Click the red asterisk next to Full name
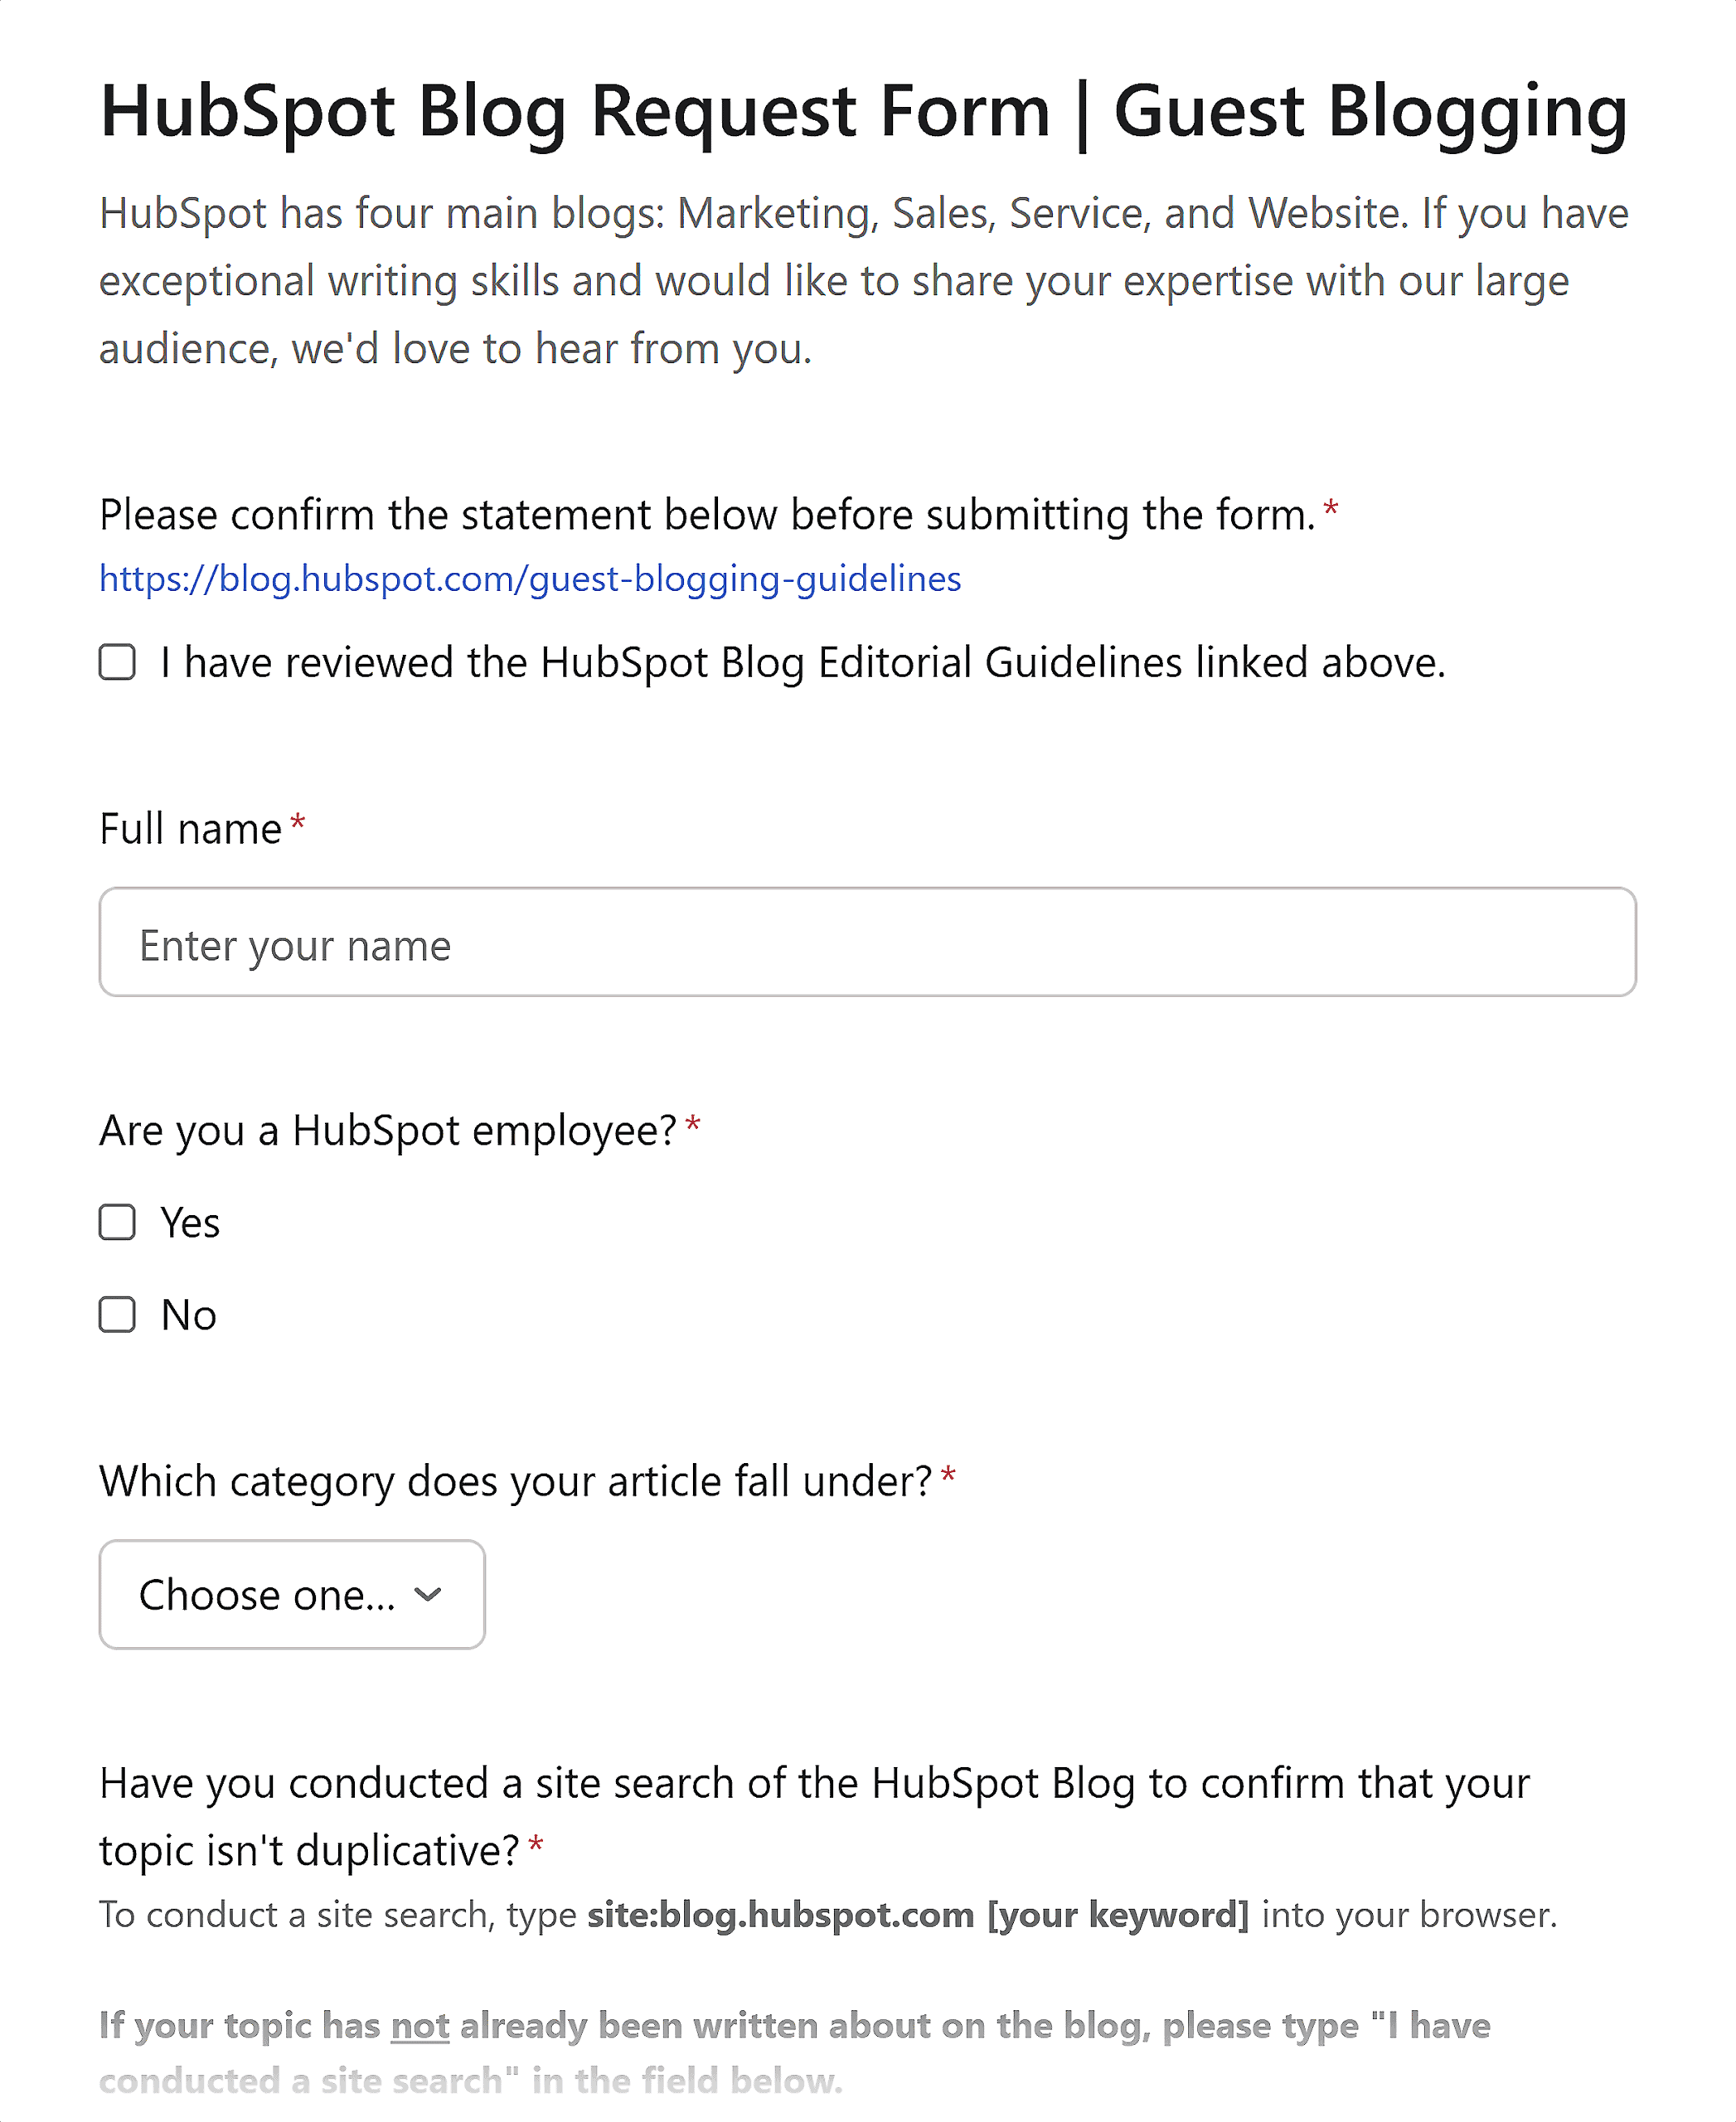 [x=299, y=820]
